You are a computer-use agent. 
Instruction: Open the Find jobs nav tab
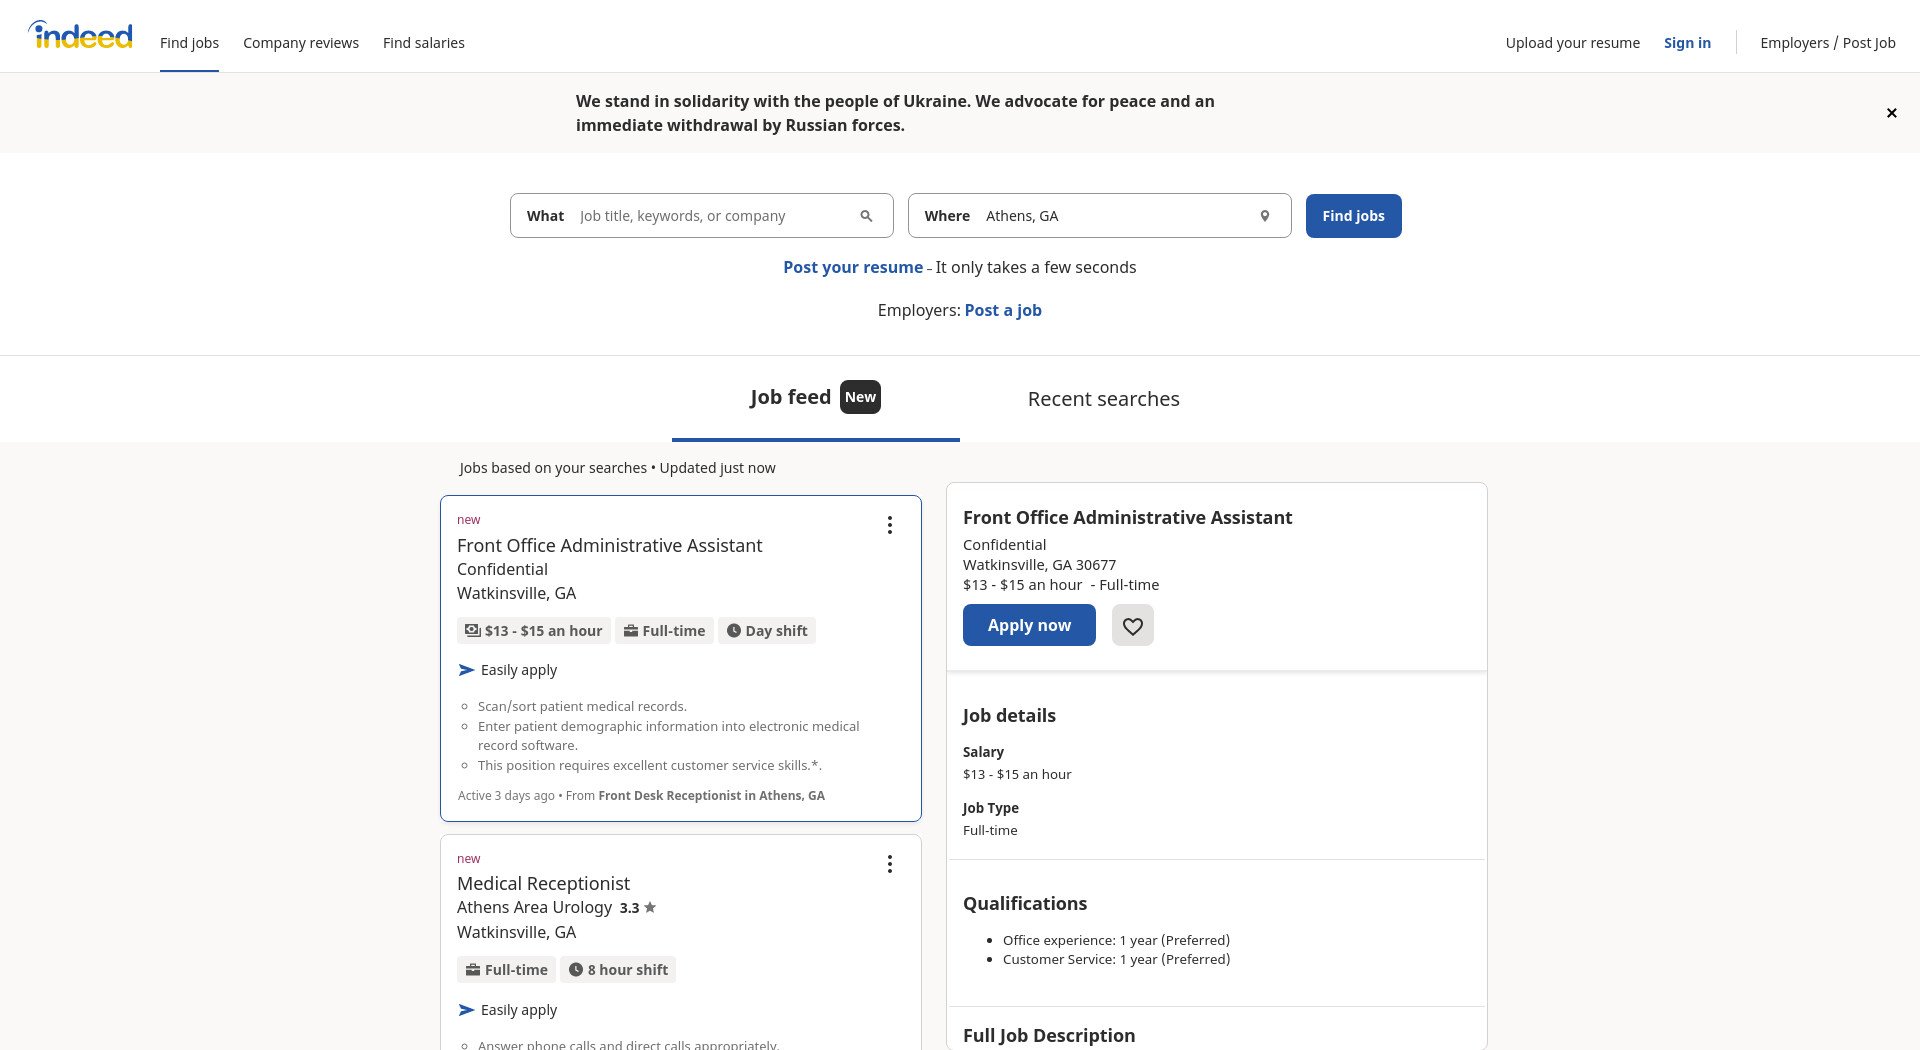189,43
